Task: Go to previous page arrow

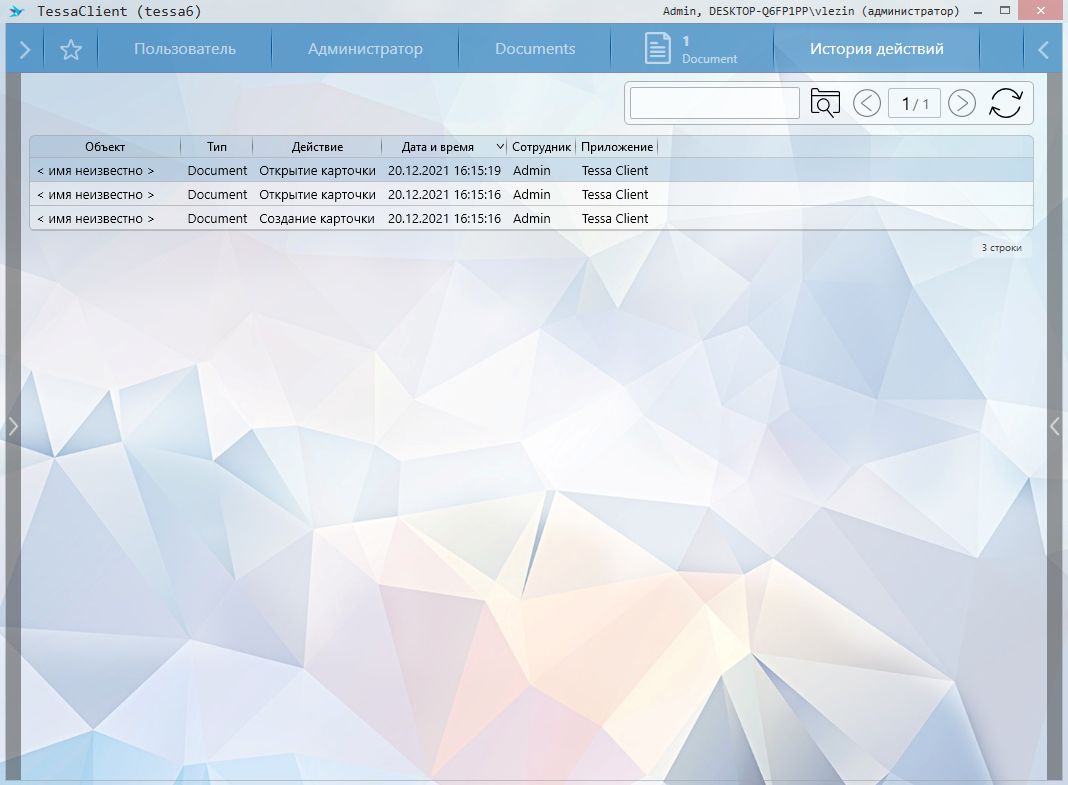Action: click(x=867, y=103)
